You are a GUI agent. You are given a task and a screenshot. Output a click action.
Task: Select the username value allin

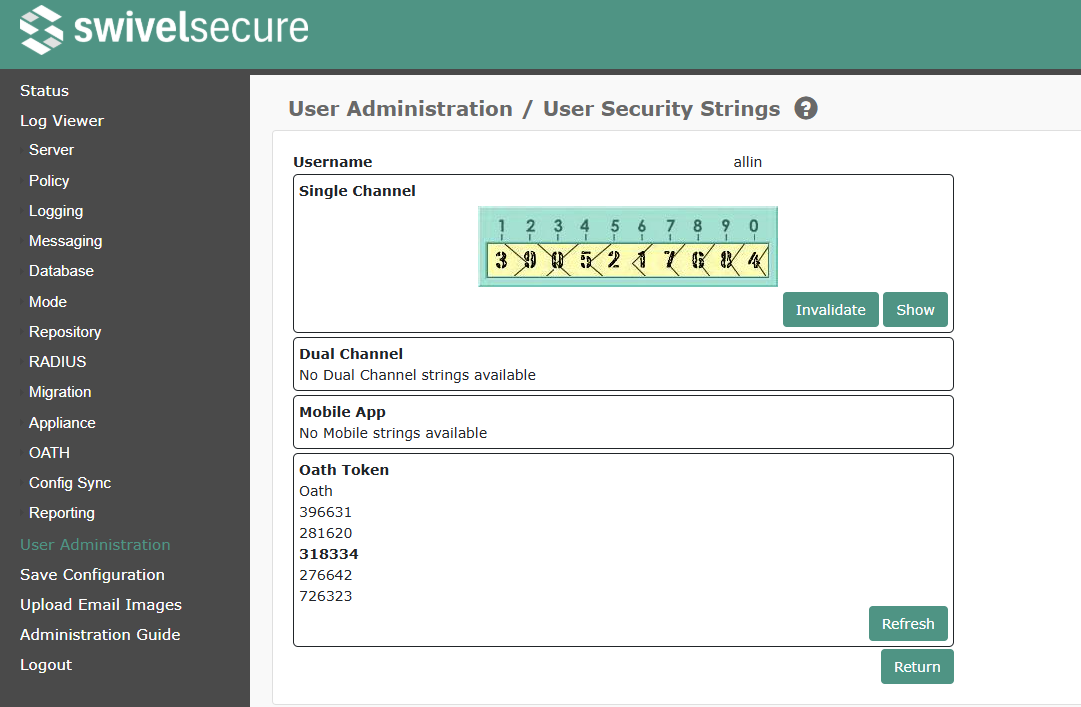(x=747, y=162)
